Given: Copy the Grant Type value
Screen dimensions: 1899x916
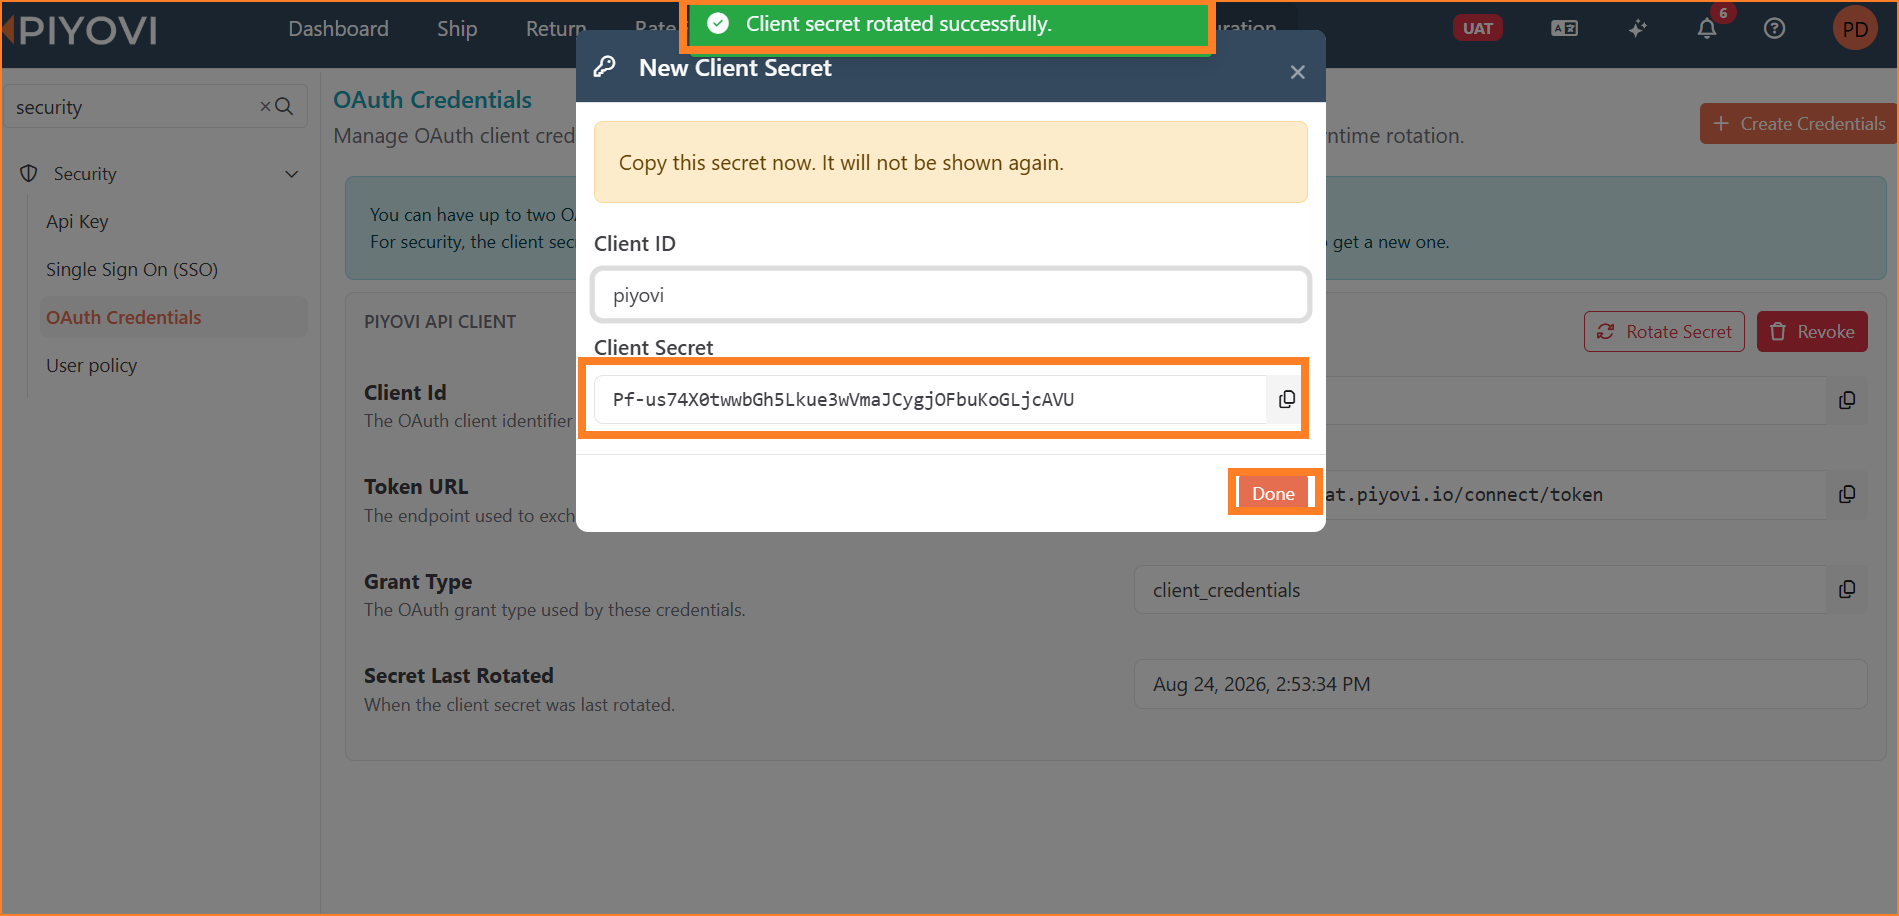Looking at the screenshot, I should pyautogui.click(x=1847, y=589).
